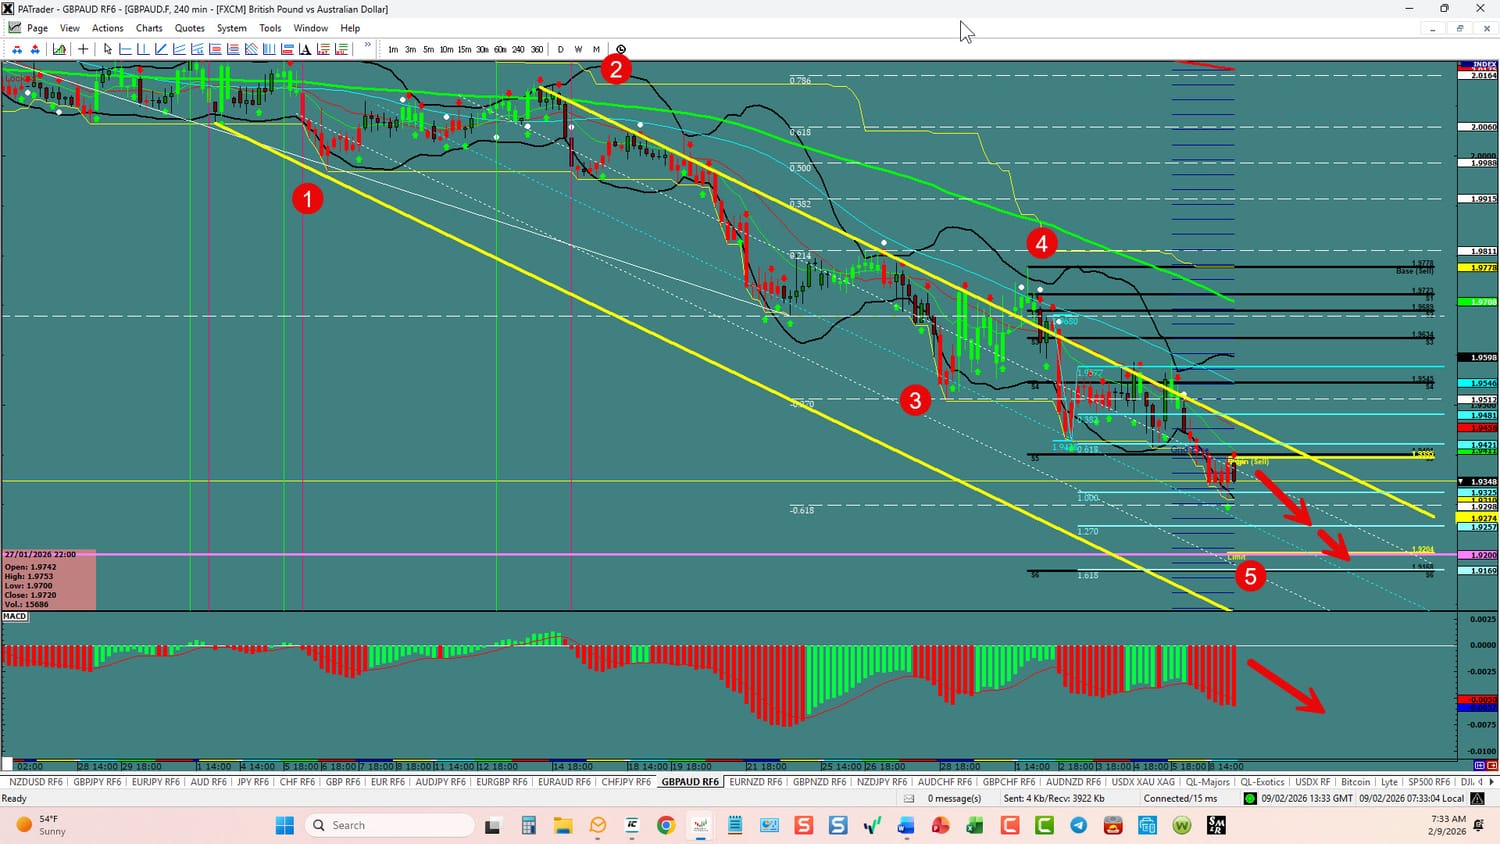Open the green round W app in taskbar
The width and height of the screenshot is (1500, 844).
tap(1182, 825)
